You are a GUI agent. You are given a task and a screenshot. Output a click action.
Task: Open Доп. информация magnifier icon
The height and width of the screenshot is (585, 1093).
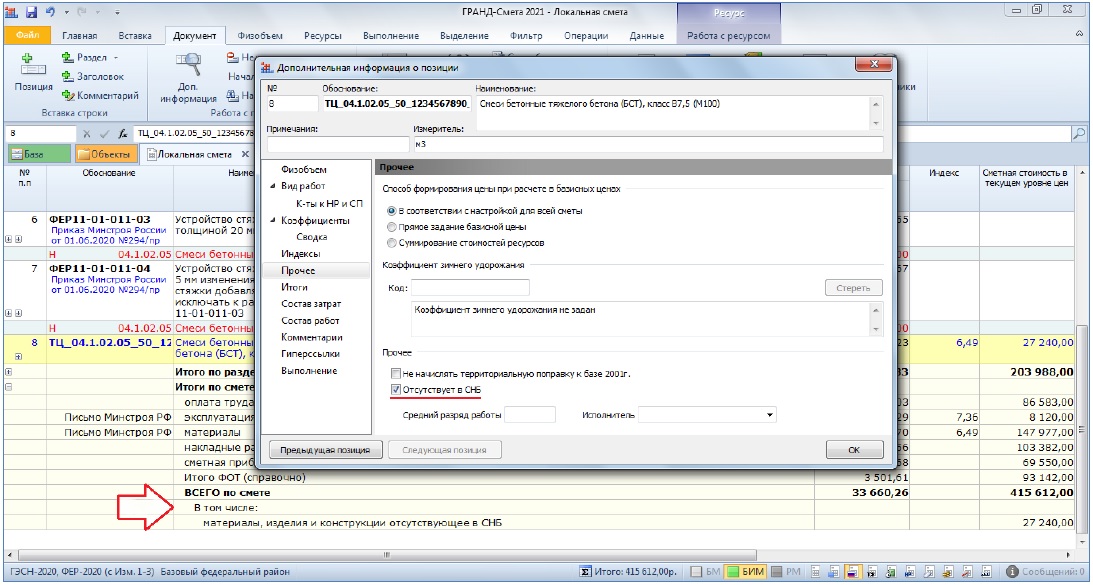pyautogui.click(x=188, y=64)
